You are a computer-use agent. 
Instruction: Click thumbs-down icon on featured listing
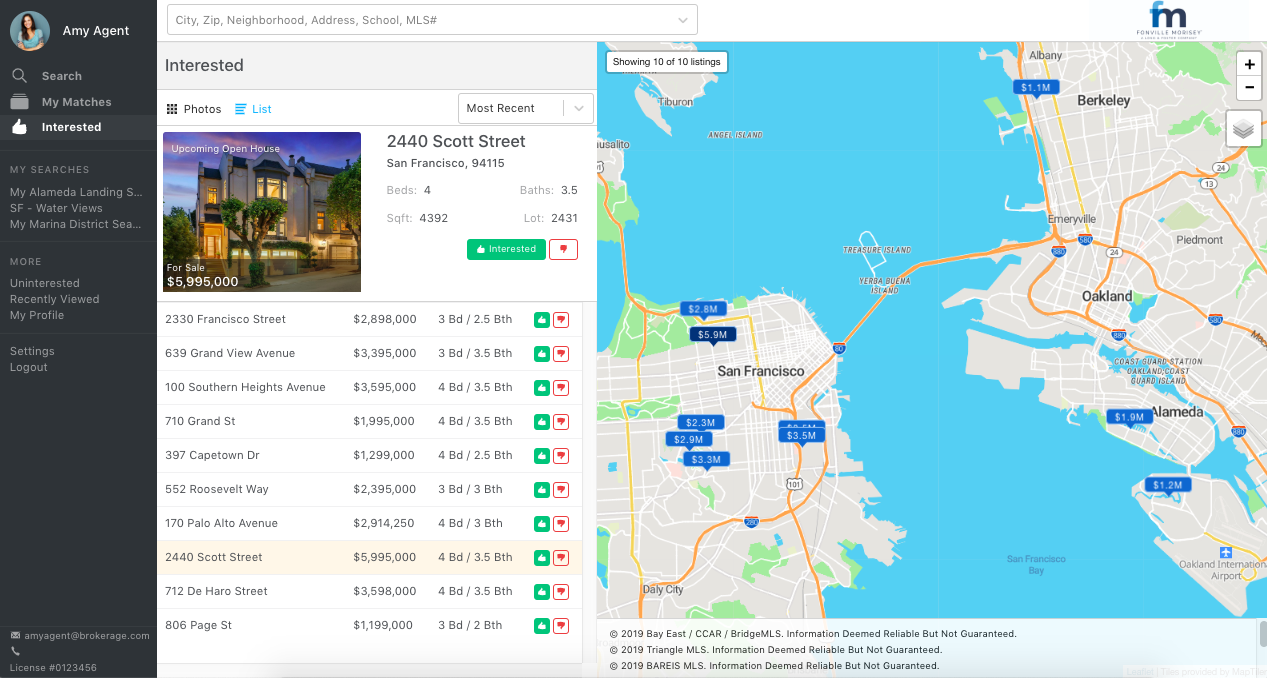coord(563,249)
